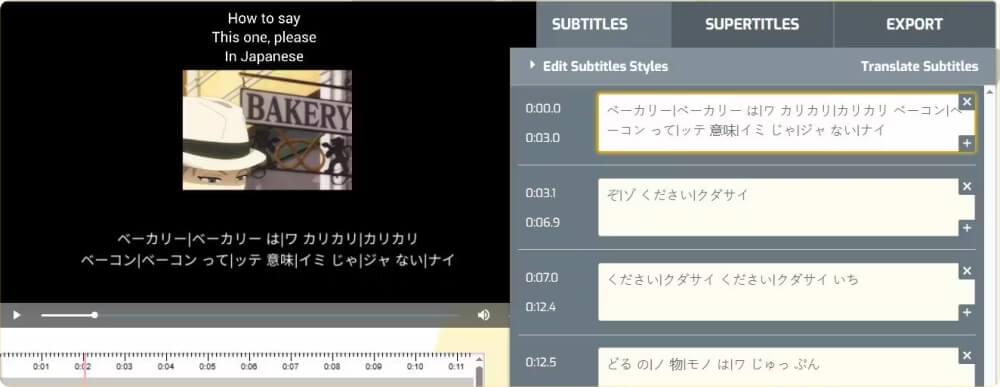Click the 0:03.0 end time

point(543,138)
